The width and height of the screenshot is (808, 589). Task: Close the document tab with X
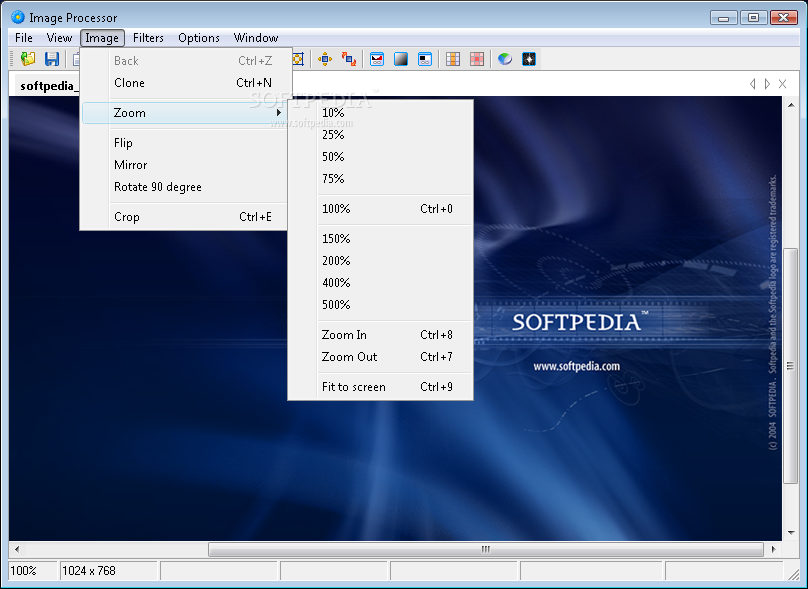coord(782,83)
